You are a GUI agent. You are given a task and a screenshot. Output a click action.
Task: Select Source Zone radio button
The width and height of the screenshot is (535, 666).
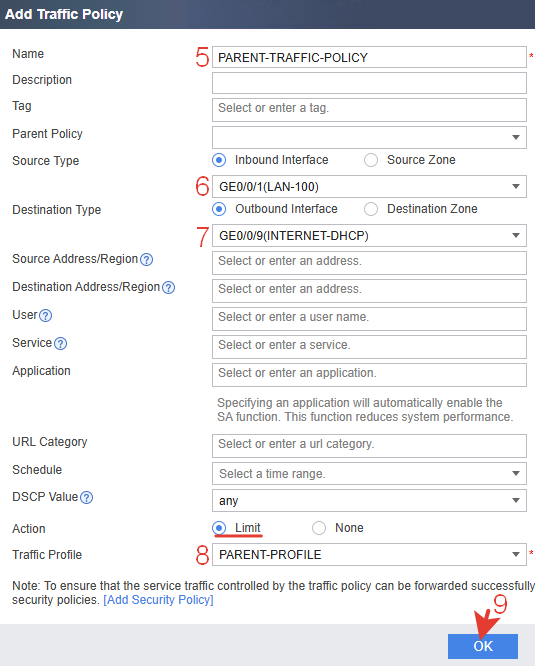pyautogui.click(x=371, y=160)
